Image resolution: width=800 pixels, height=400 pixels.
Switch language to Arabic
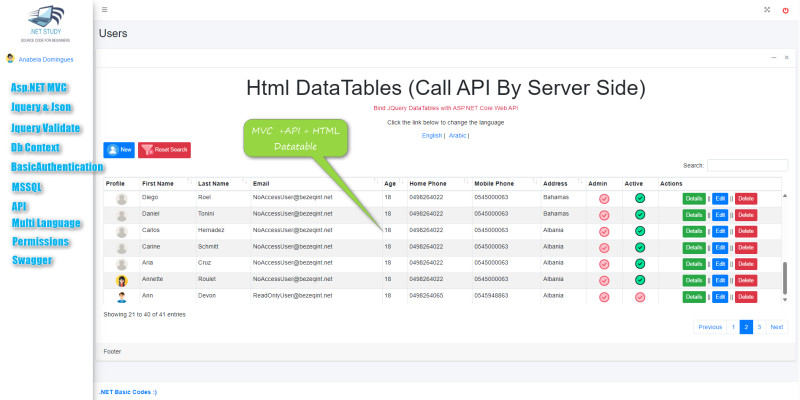click(458, 135)
